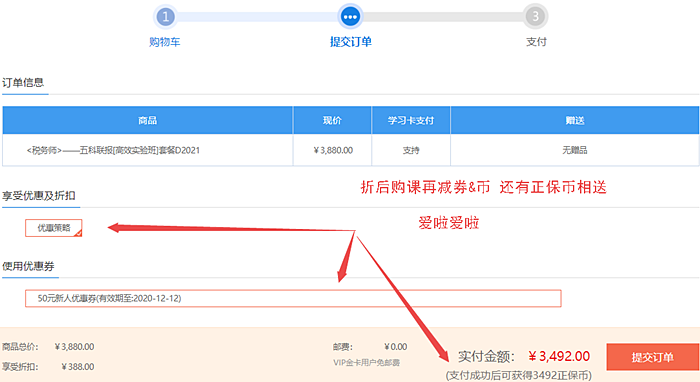This screenshot has height=382, width=700.
Task: Select the 支付 step label
Action: pyautogui.click(x=536, y=42)
